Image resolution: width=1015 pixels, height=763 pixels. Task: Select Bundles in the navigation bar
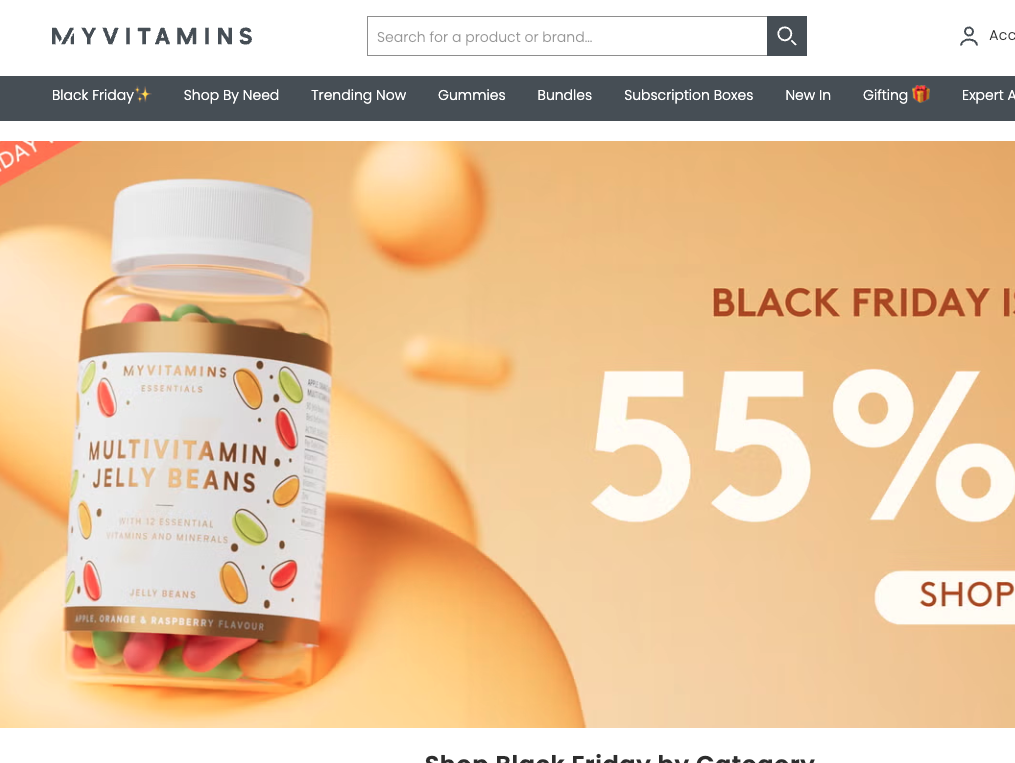coord(564,95)
